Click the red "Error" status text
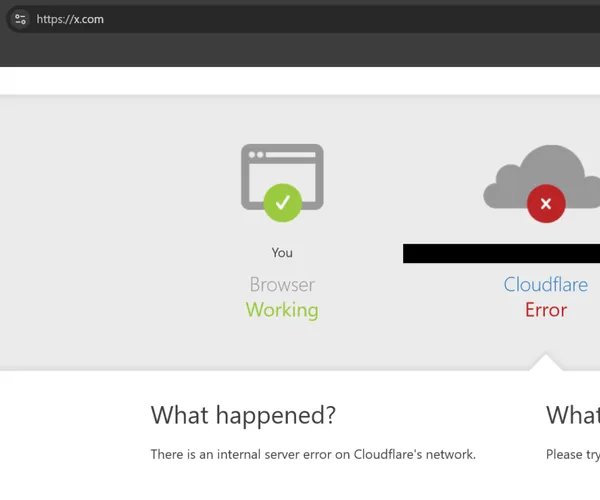The width and height of the screenshot is (600, 500). click(x=546, y=310)
